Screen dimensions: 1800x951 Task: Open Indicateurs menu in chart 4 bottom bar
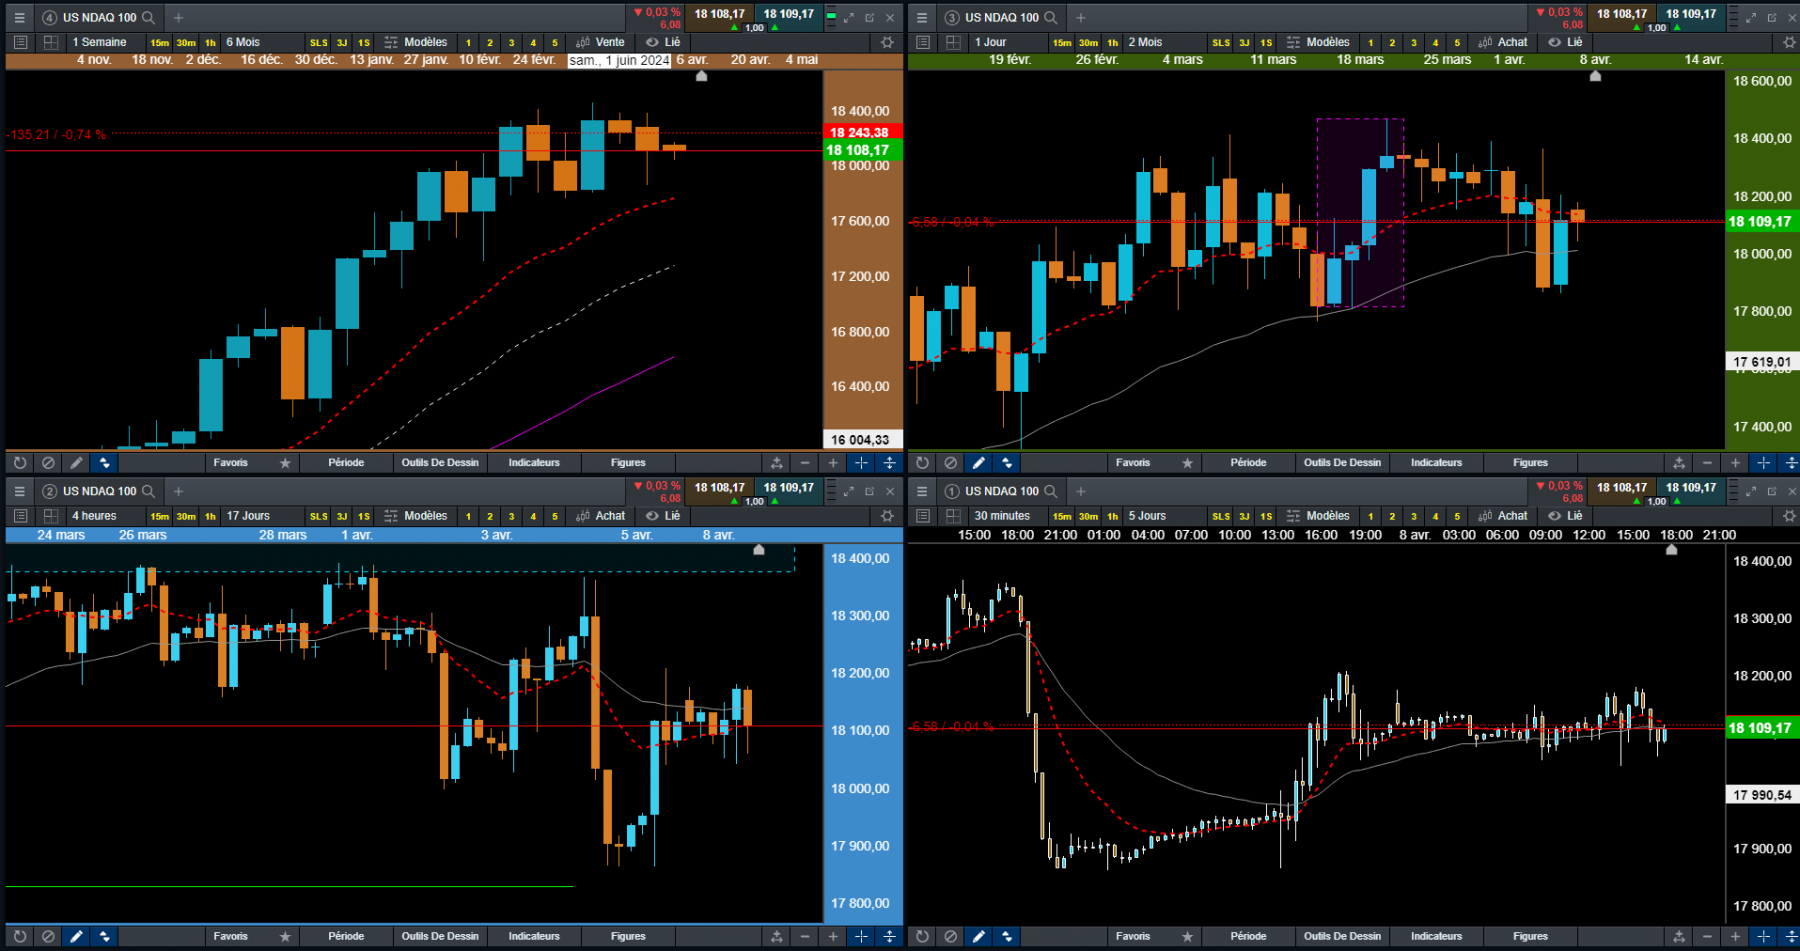pyautogui.click(x=534, y=463)
